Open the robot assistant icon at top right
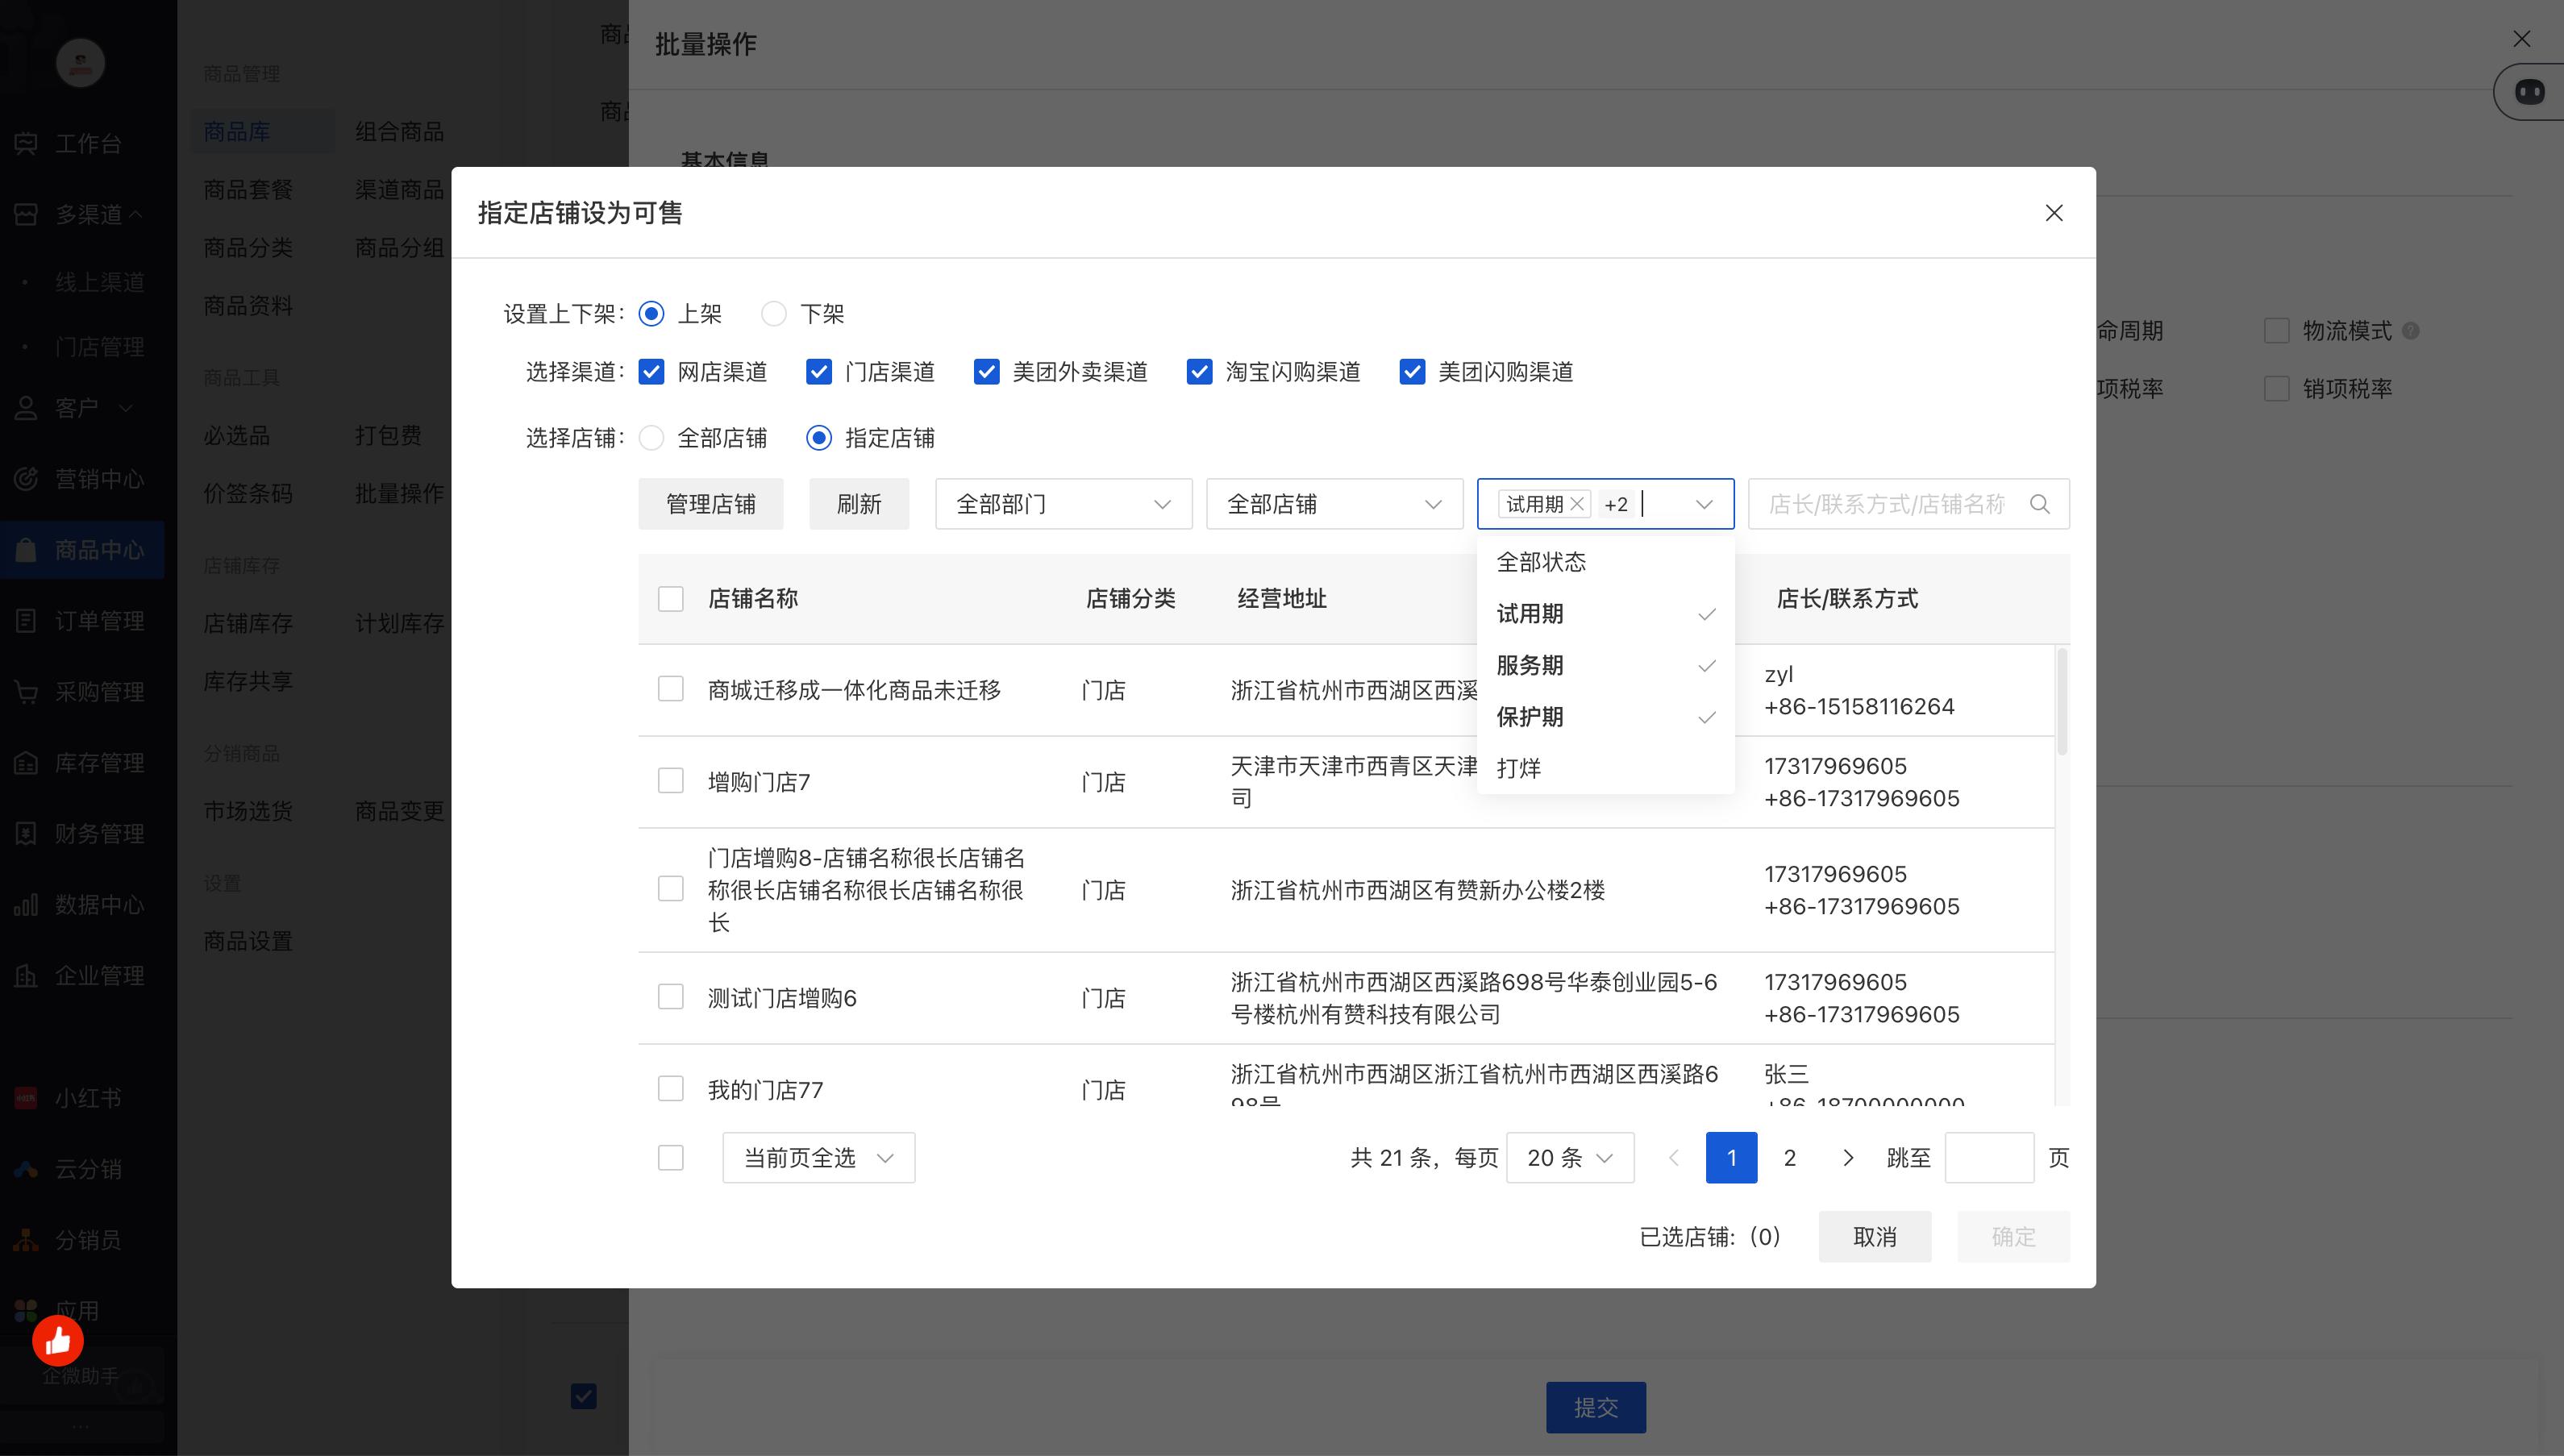 pyautogui.click(x=2530, y=92)
